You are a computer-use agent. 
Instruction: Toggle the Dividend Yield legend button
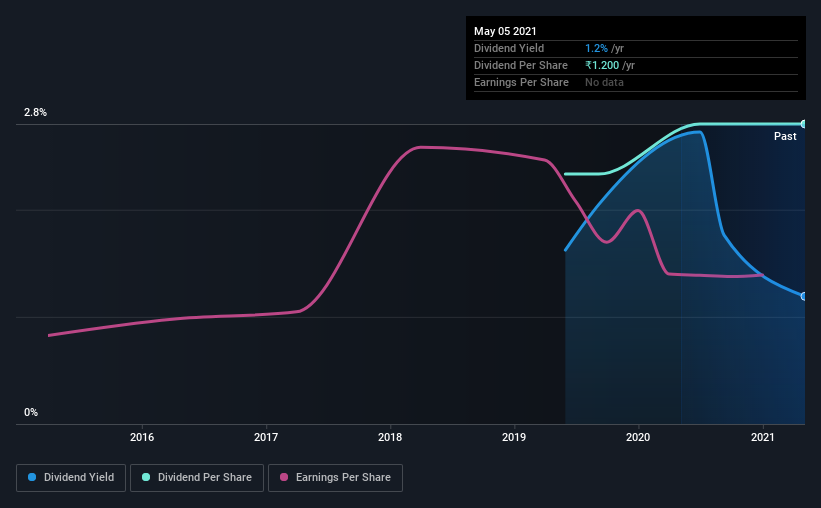tap(71, 478)
